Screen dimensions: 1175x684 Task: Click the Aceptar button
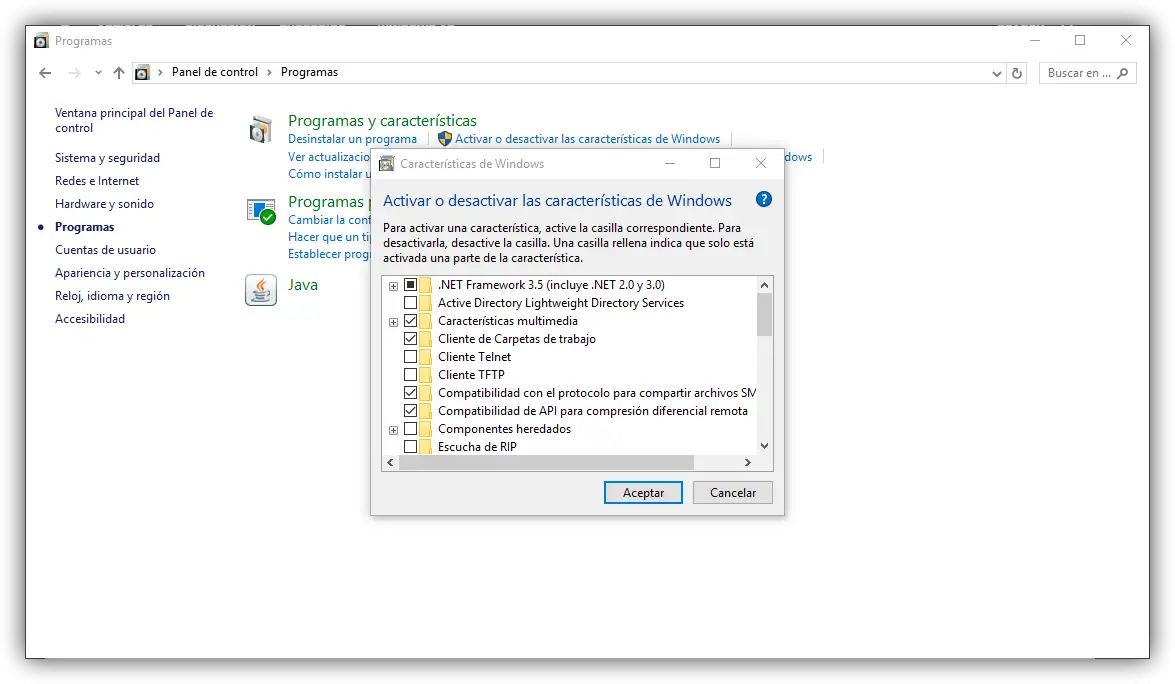click(643, 493)
